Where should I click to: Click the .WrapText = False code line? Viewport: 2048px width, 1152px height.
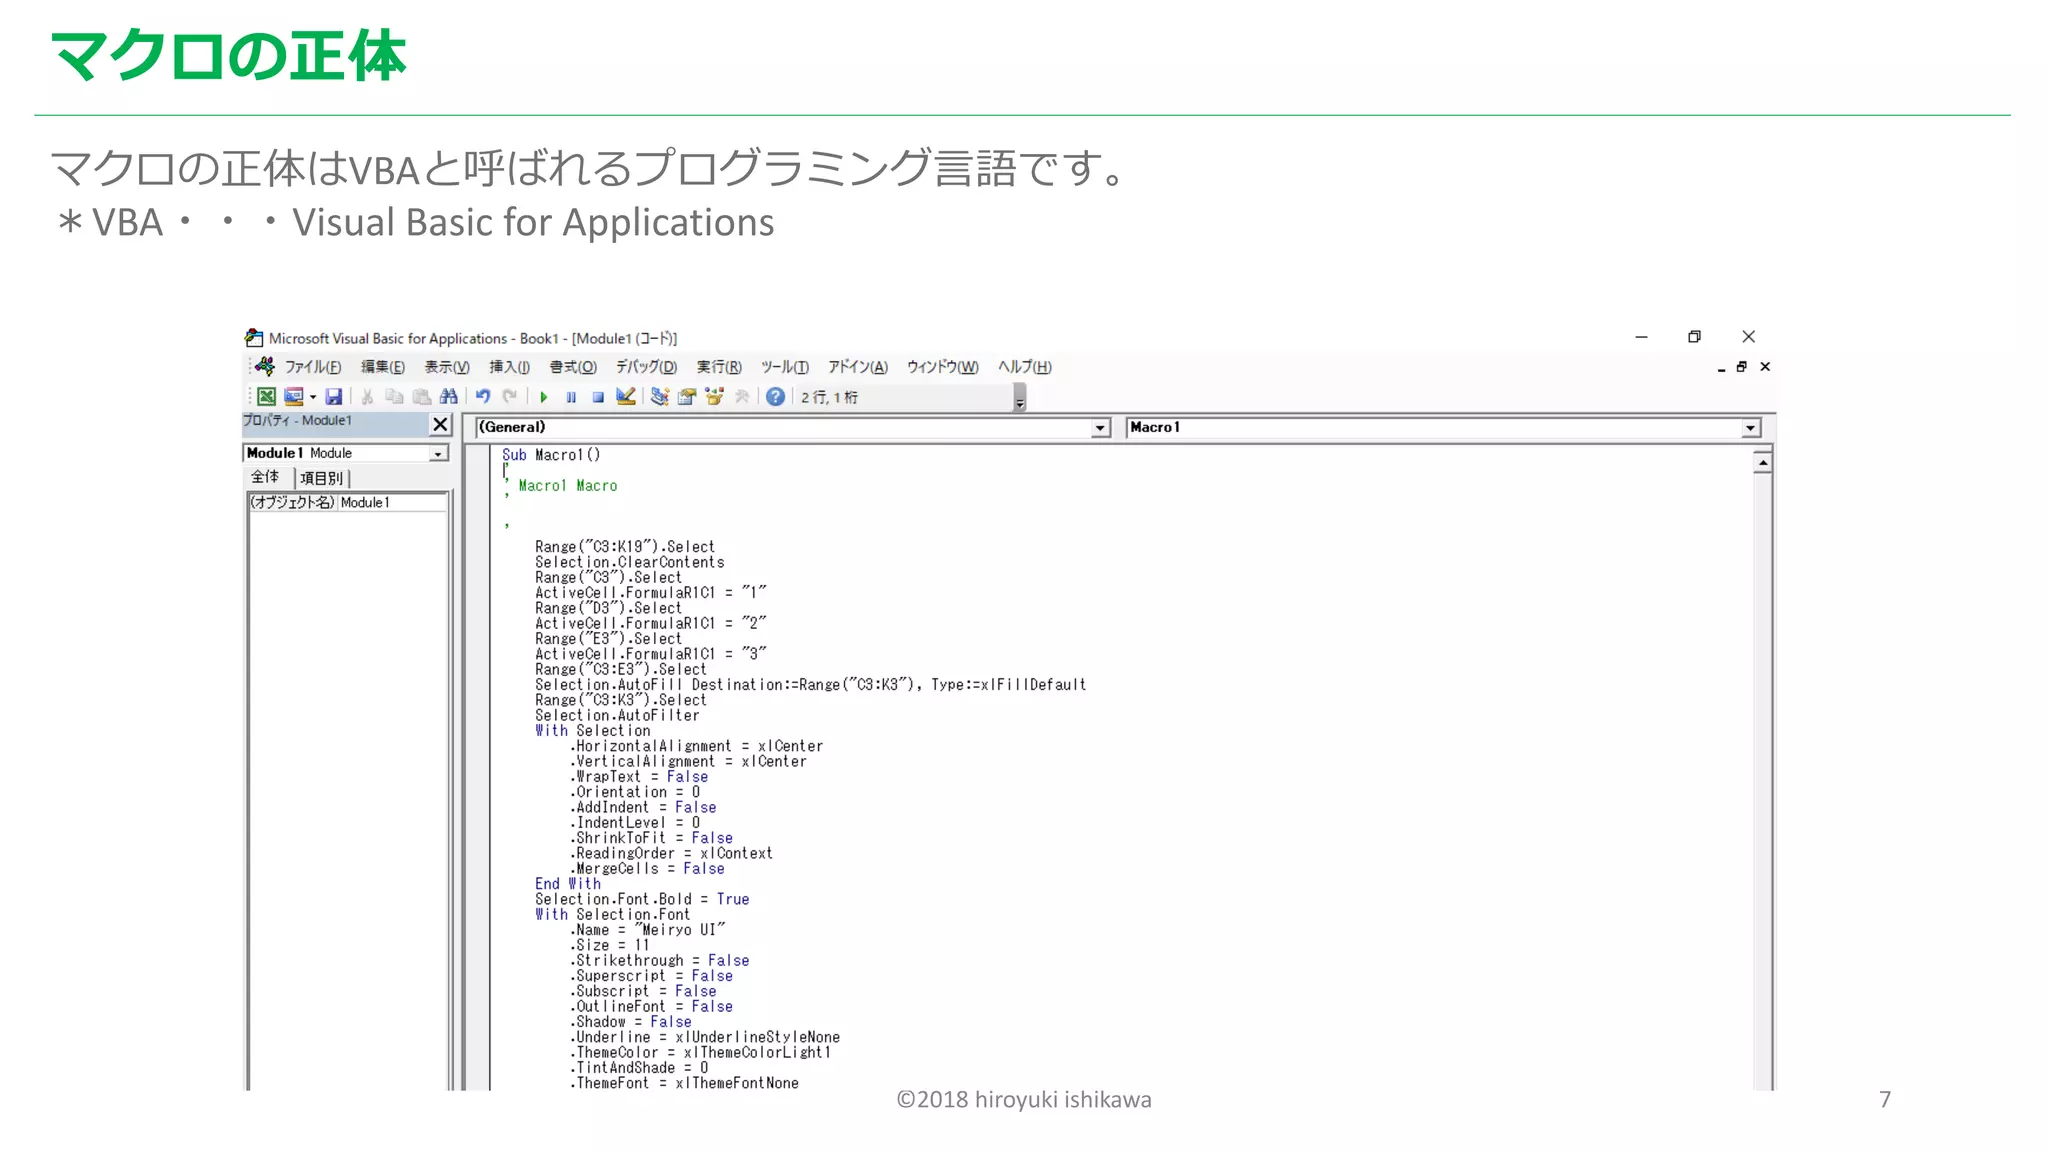pyautogui.click(x=639, y=777)
